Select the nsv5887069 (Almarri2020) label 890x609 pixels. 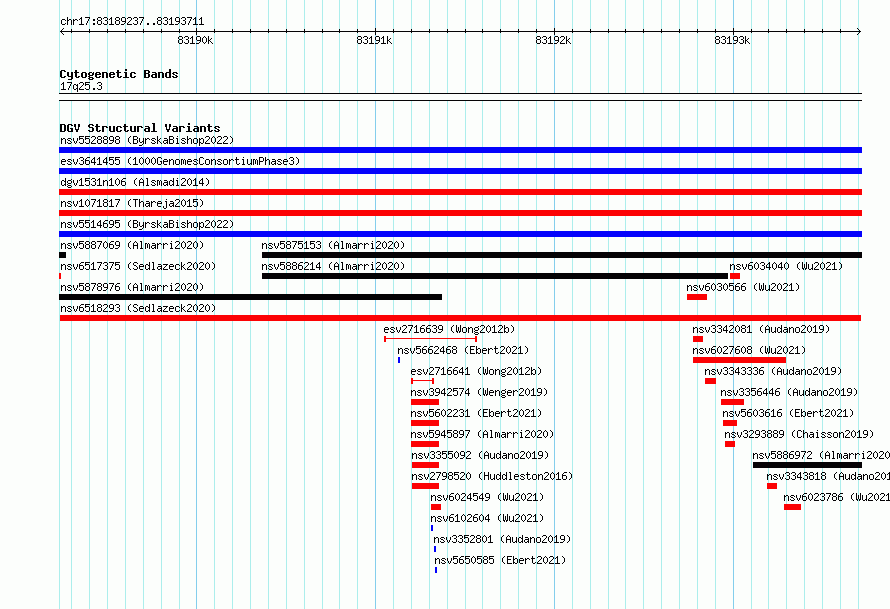pyautogui.click(x=132, y=245)
